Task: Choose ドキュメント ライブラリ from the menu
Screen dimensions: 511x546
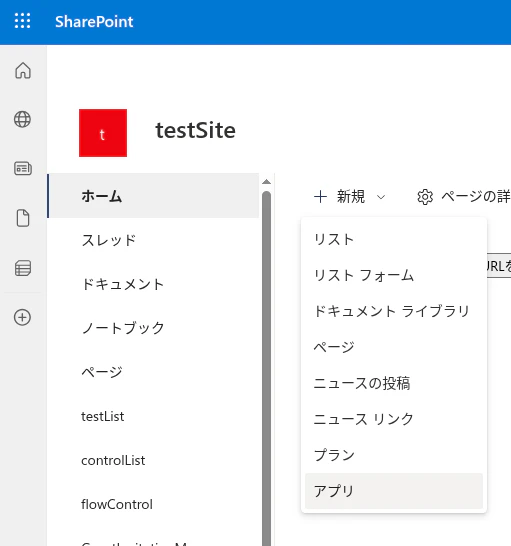Action: point(394,311)
